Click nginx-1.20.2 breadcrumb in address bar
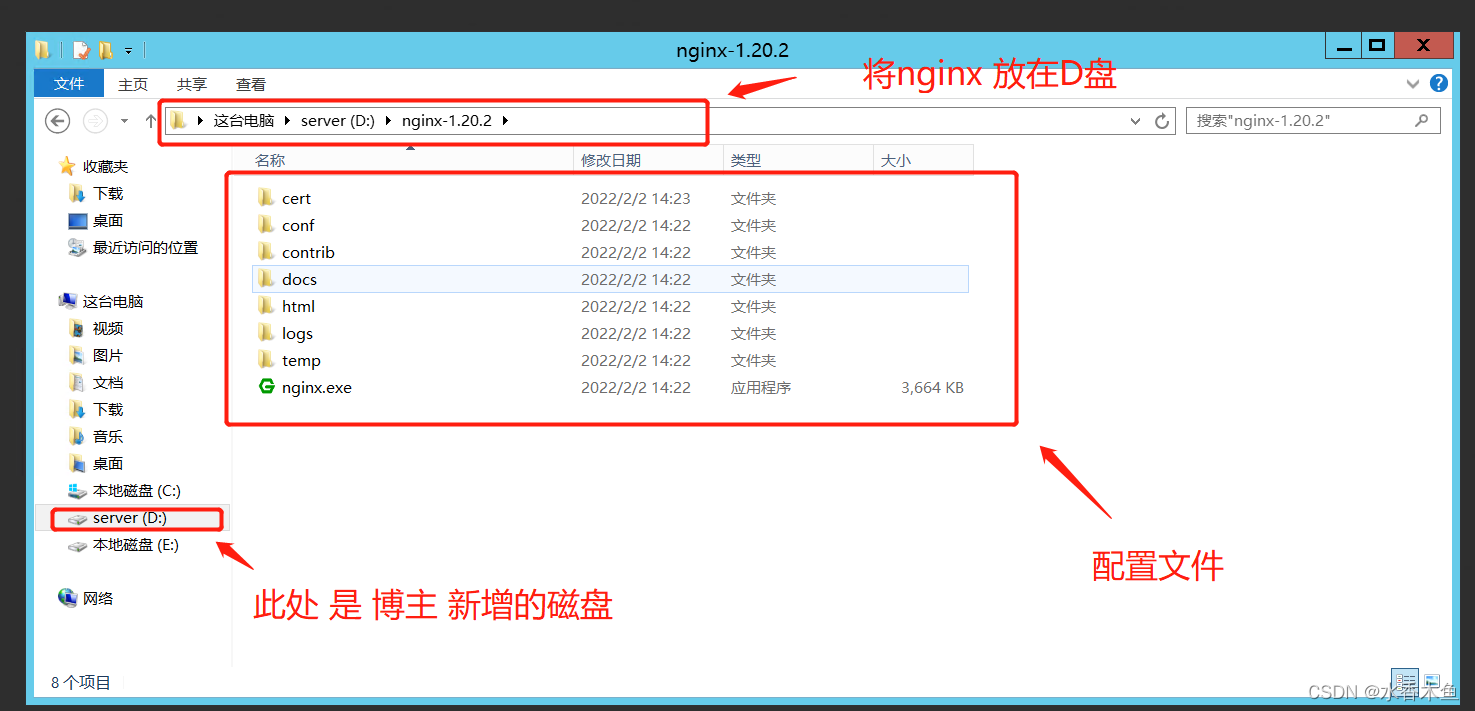Screen dimensions: 1475x711 [447, 121]
